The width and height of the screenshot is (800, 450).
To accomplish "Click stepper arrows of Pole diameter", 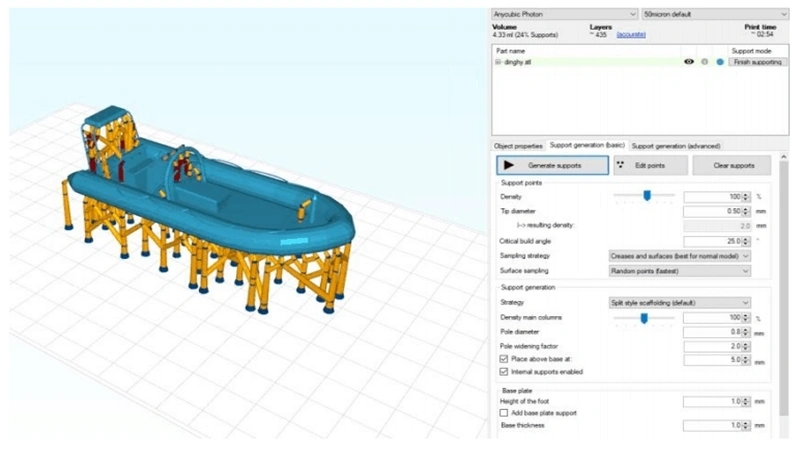I will coord(746,332).
